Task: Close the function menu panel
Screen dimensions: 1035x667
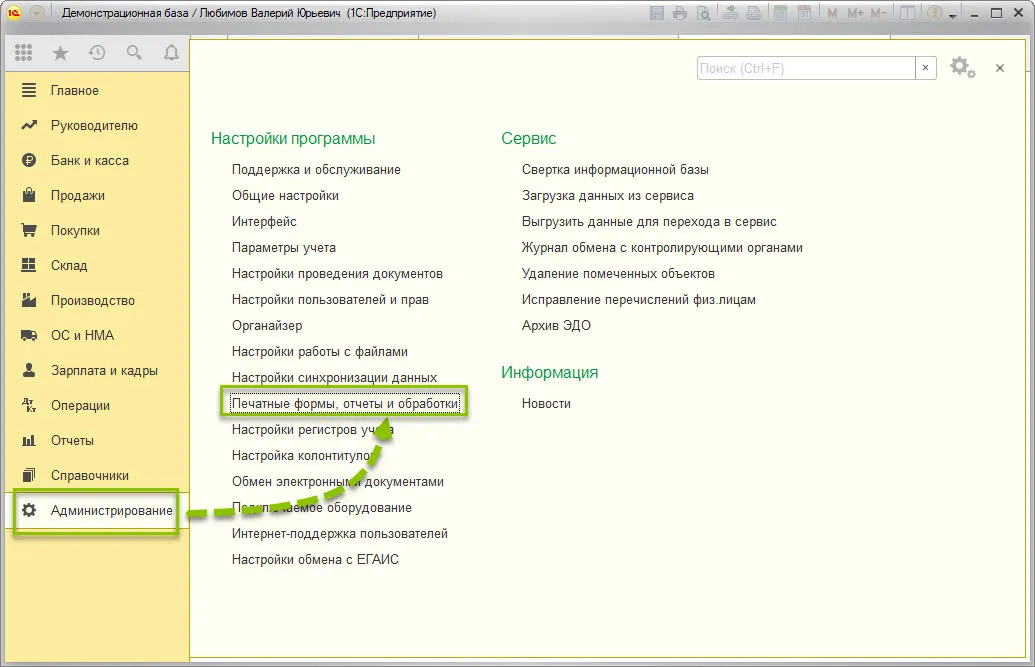Action: pyautogui.click(x=1000, y=68)
